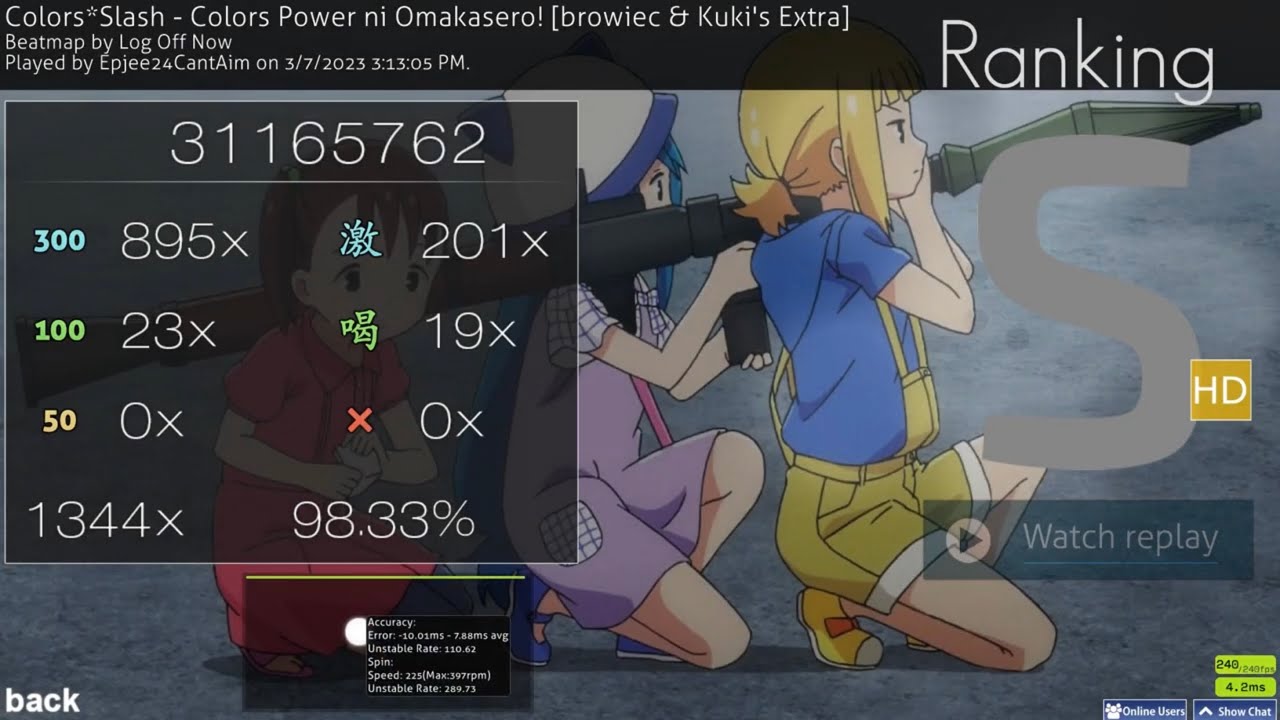This screenshot has height=720, width=1280.
Task: Click the replay play arrow icon
Action: coord(968,540)
